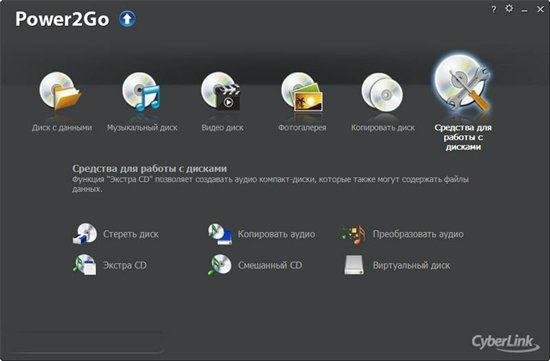
Task: Click the blue upgrade arrow next to Power2Go
Action: click(x=127, y=19)
